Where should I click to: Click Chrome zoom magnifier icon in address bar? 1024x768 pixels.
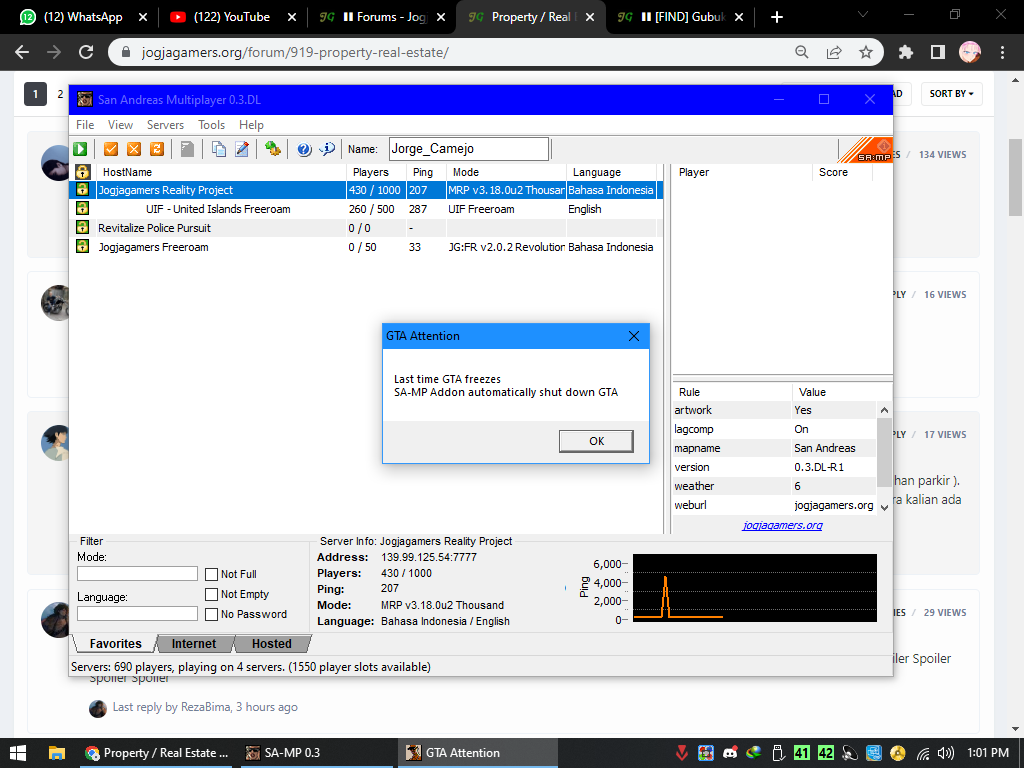802,52
